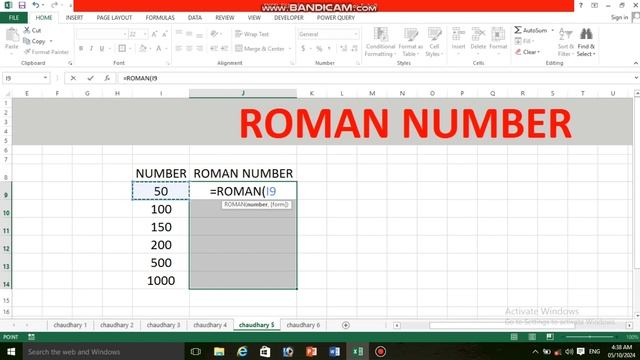Open the font size dropdown
The image size is (640, 360).
click(145, 34)
